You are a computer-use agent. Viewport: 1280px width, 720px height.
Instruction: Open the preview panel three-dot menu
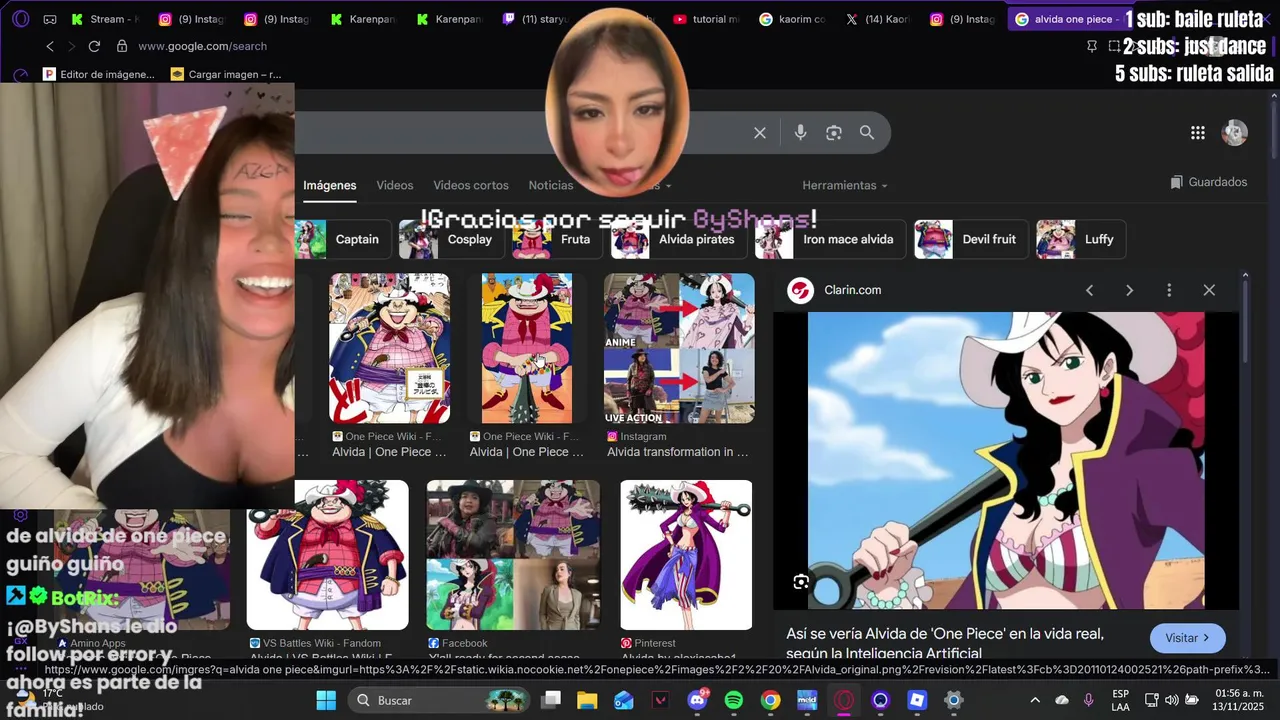click(x=1169, y=290)
